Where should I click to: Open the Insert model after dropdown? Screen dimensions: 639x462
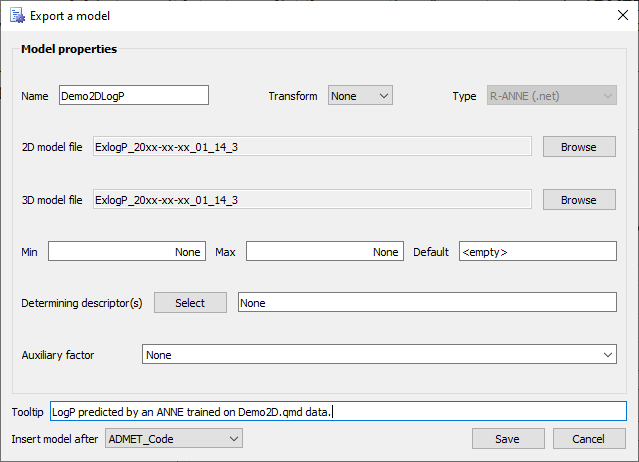[174, 438]
